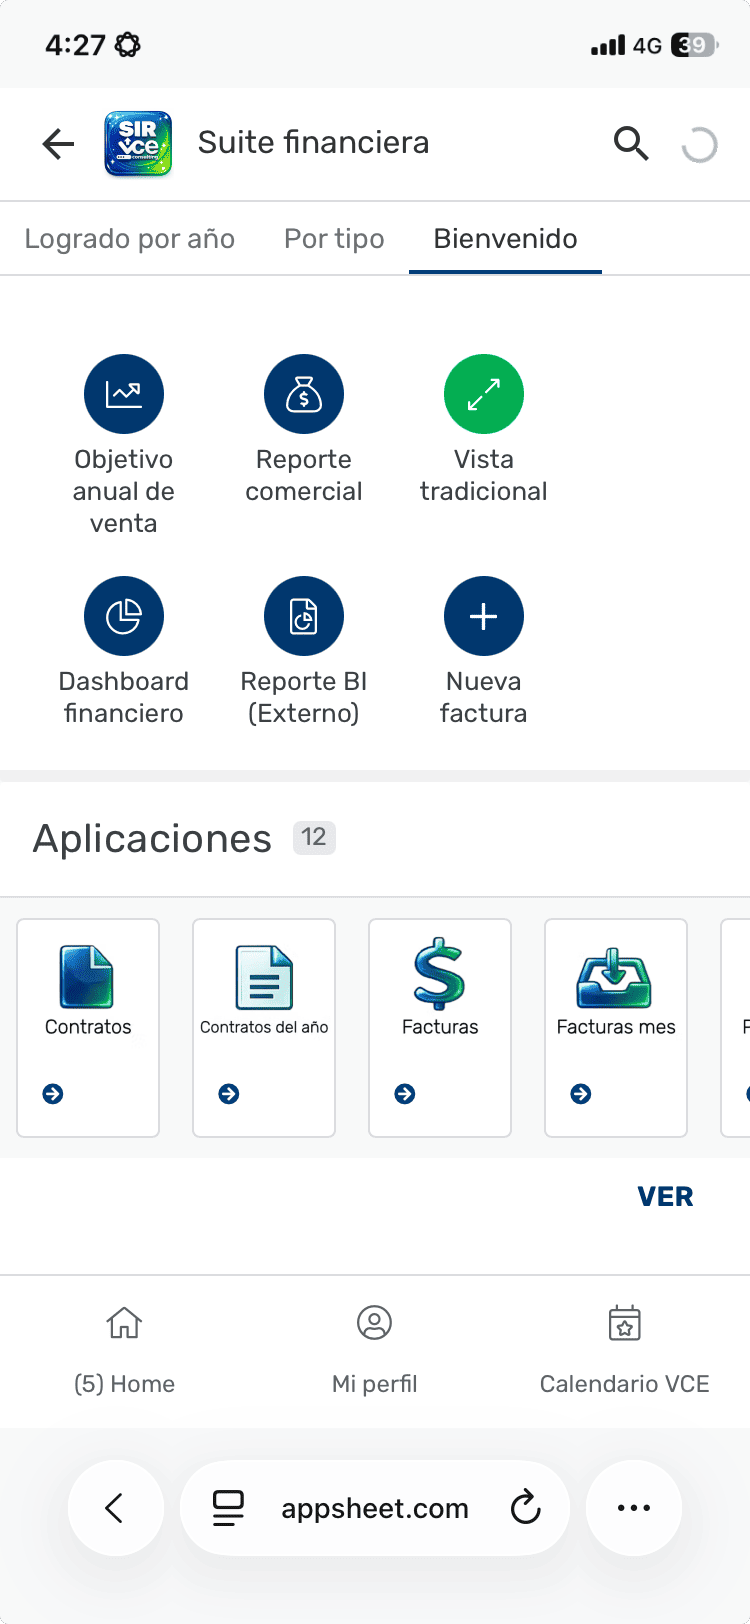Screen dimensions: 750x1624
Task: Switch to Vista tradicional green icon
Action: 484,394
